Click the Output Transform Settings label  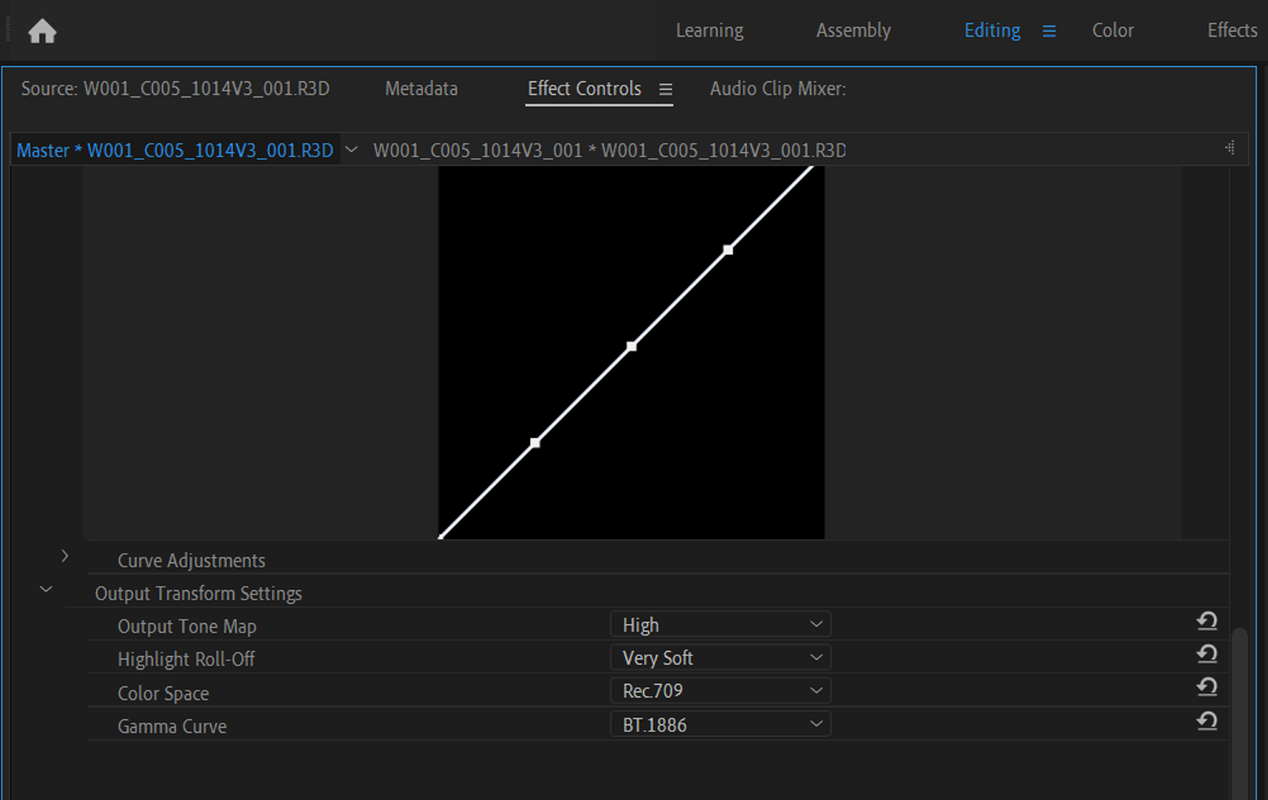pos(198,594)
